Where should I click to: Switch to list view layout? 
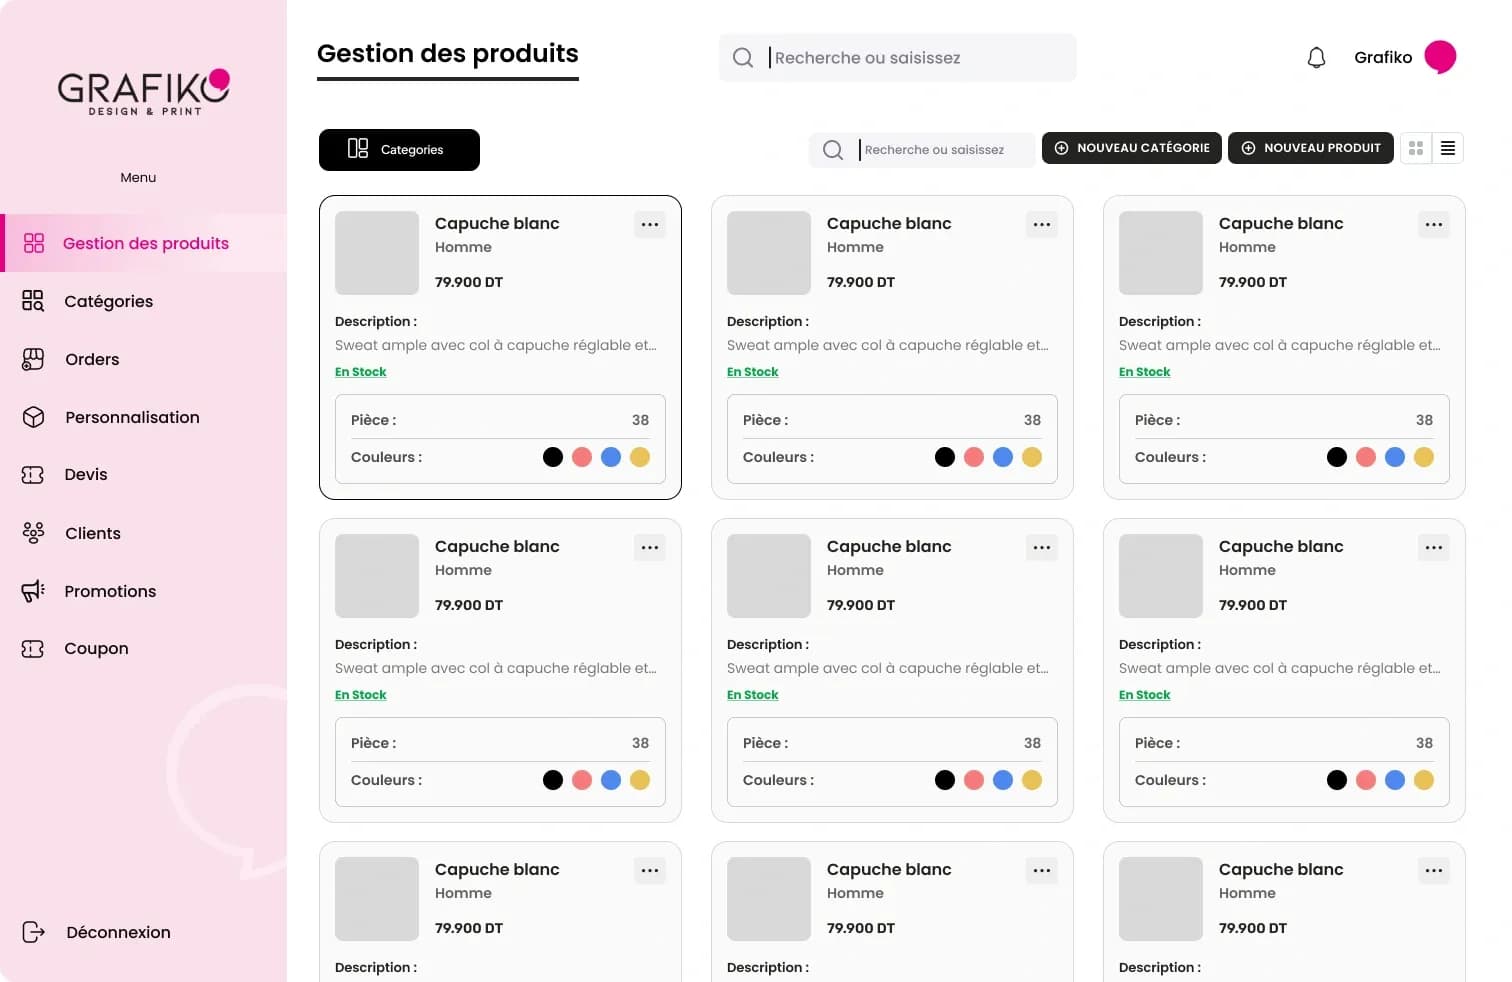[1448, 148]
